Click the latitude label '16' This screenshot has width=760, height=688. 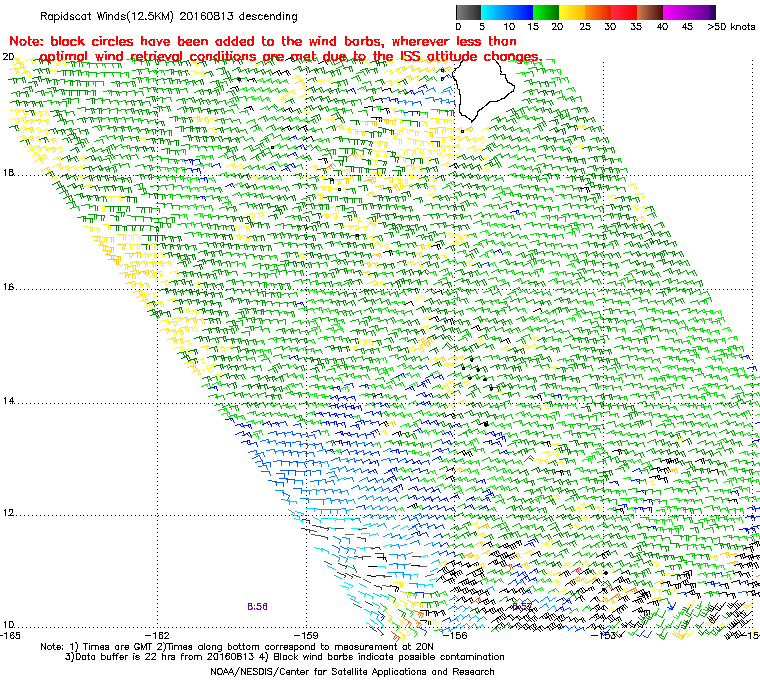(8, 287)
